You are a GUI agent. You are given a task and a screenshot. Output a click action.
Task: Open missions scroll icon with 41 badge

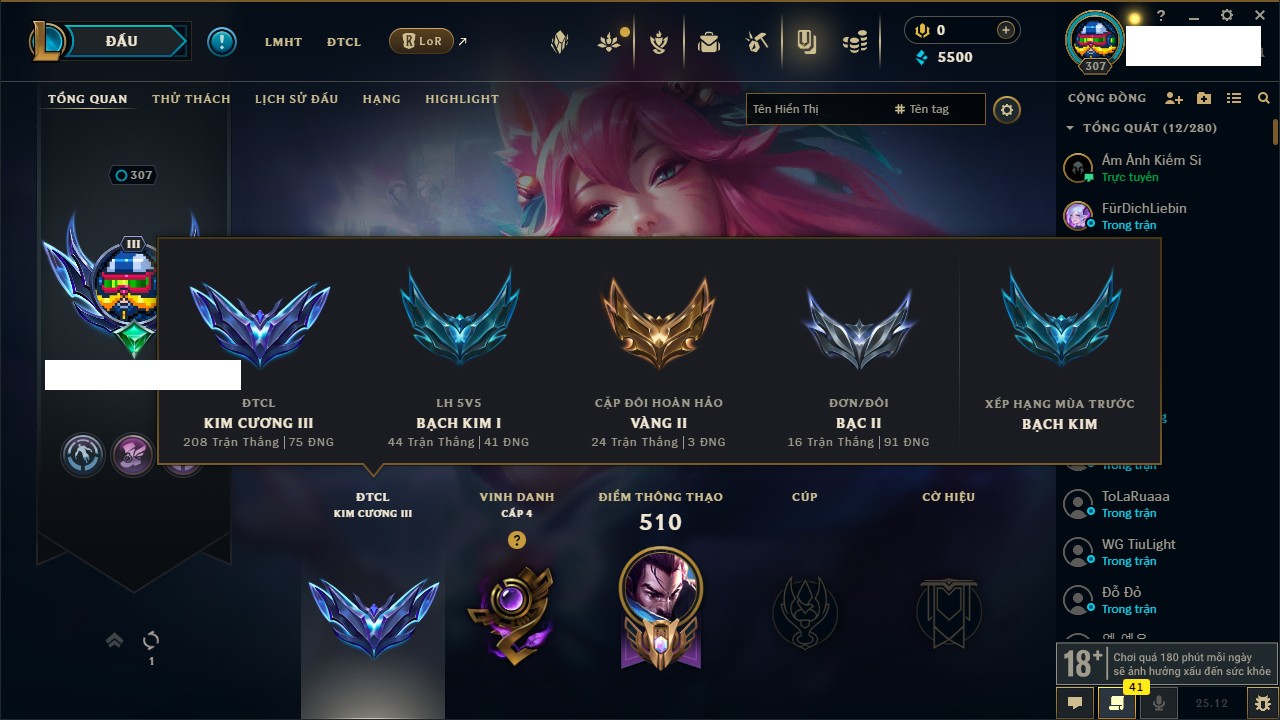click(x=1117, y=703)
